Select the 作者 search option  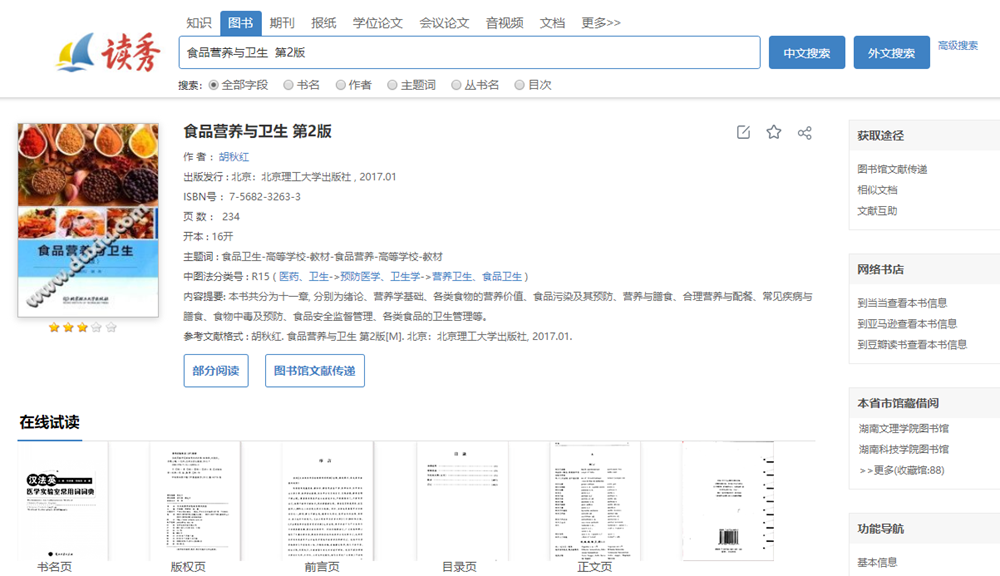pos(341,85)
